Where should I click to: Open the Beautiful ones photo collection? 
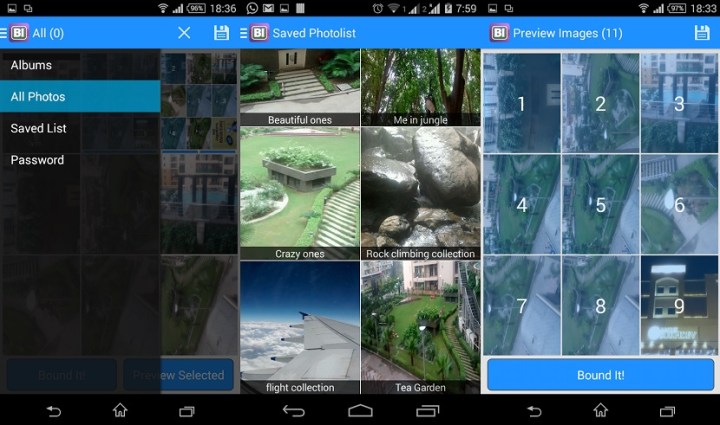[300, 87]
